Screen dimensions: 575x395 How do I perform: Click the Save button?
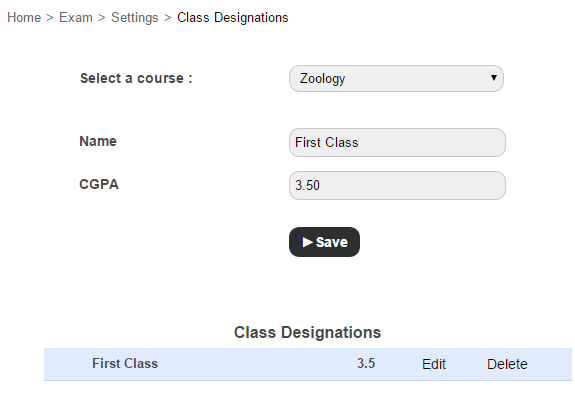[x=324, y=242]
